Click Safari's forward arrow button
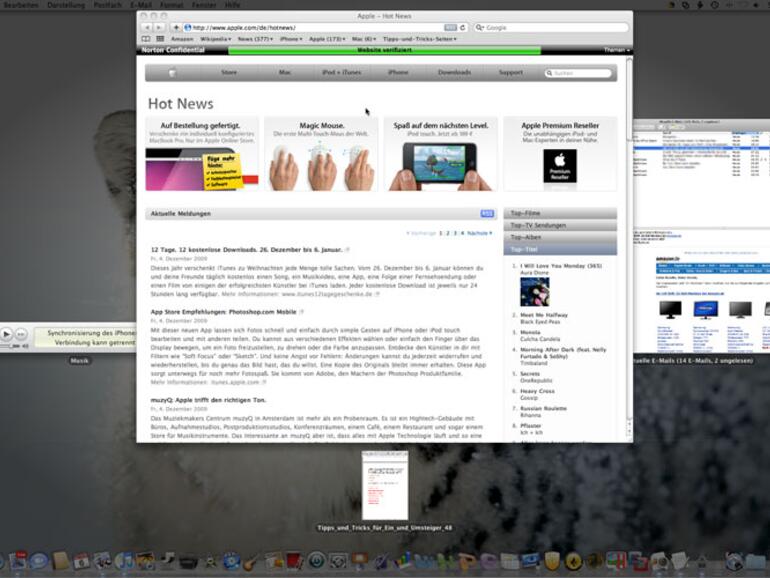 coord(159,28)
